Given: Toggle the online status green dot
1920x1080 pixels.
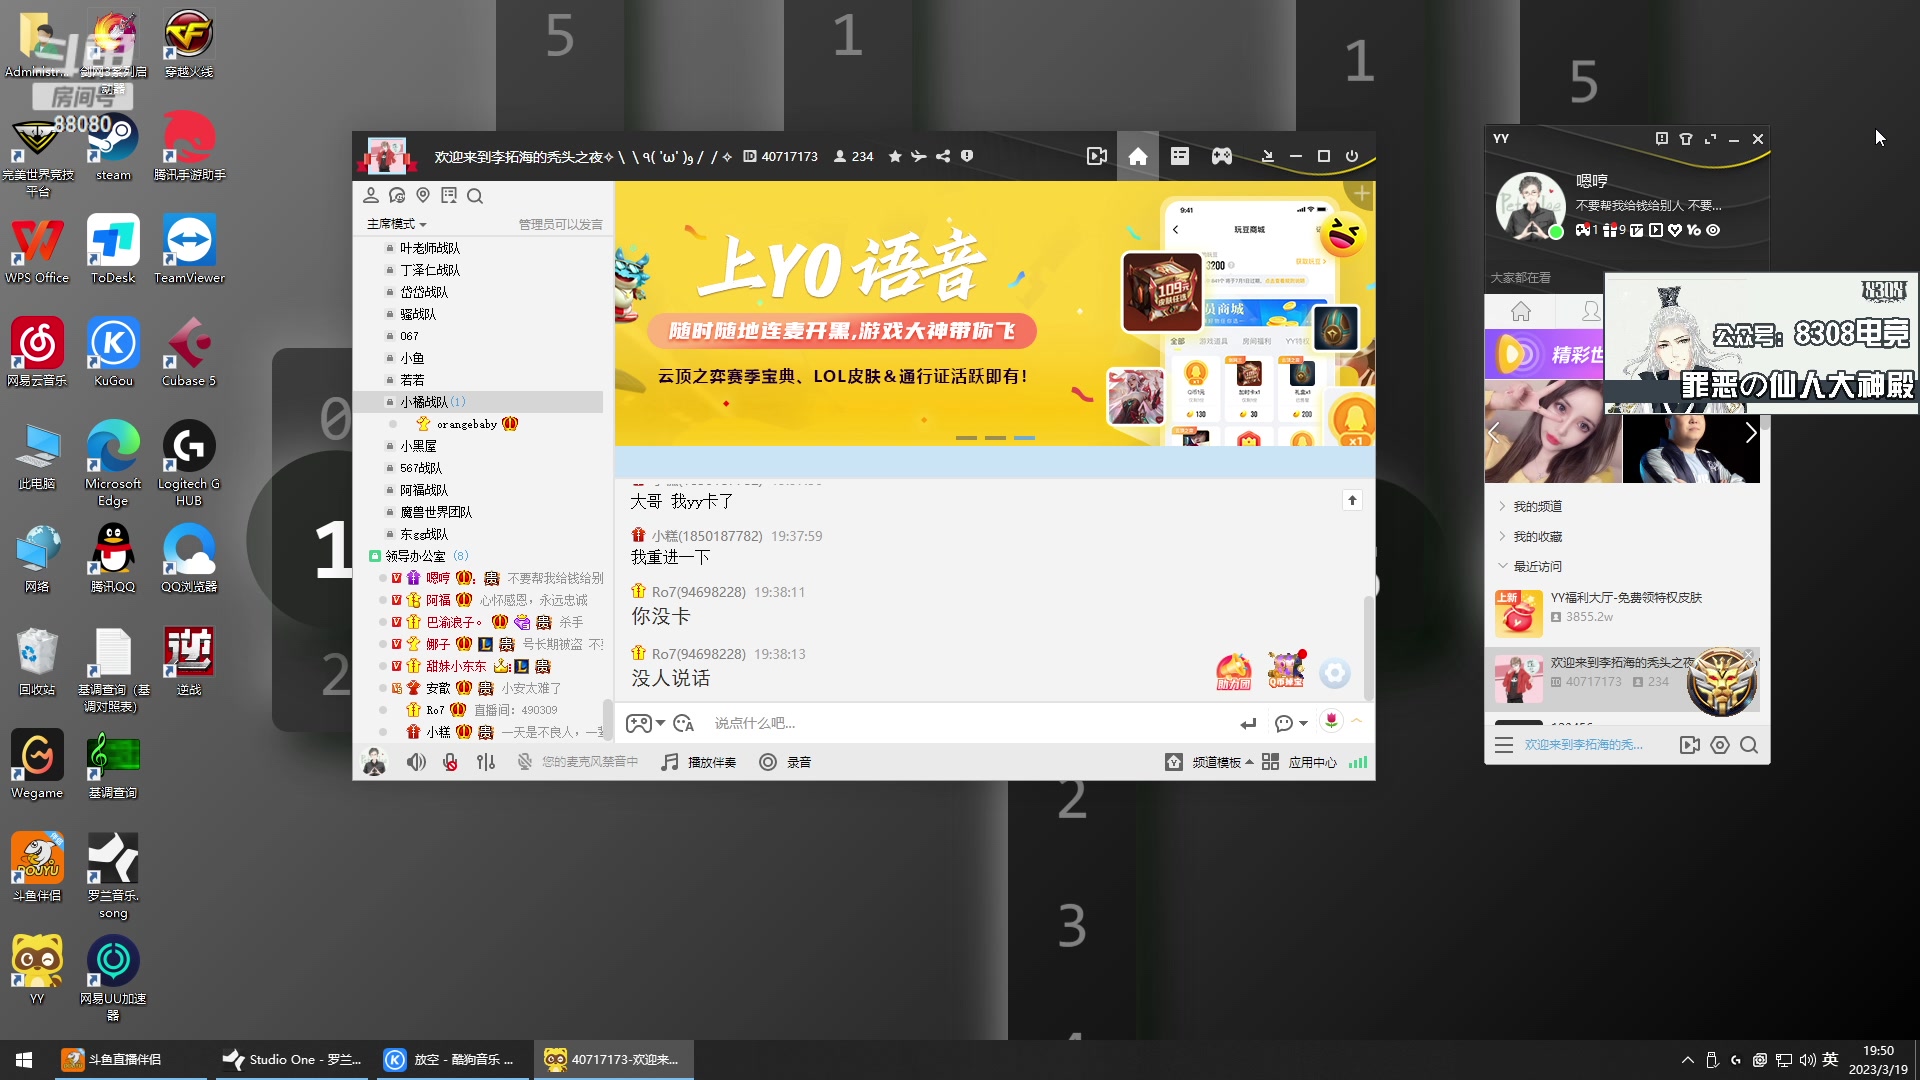Looking at the screenshot, I should 1555,231.
